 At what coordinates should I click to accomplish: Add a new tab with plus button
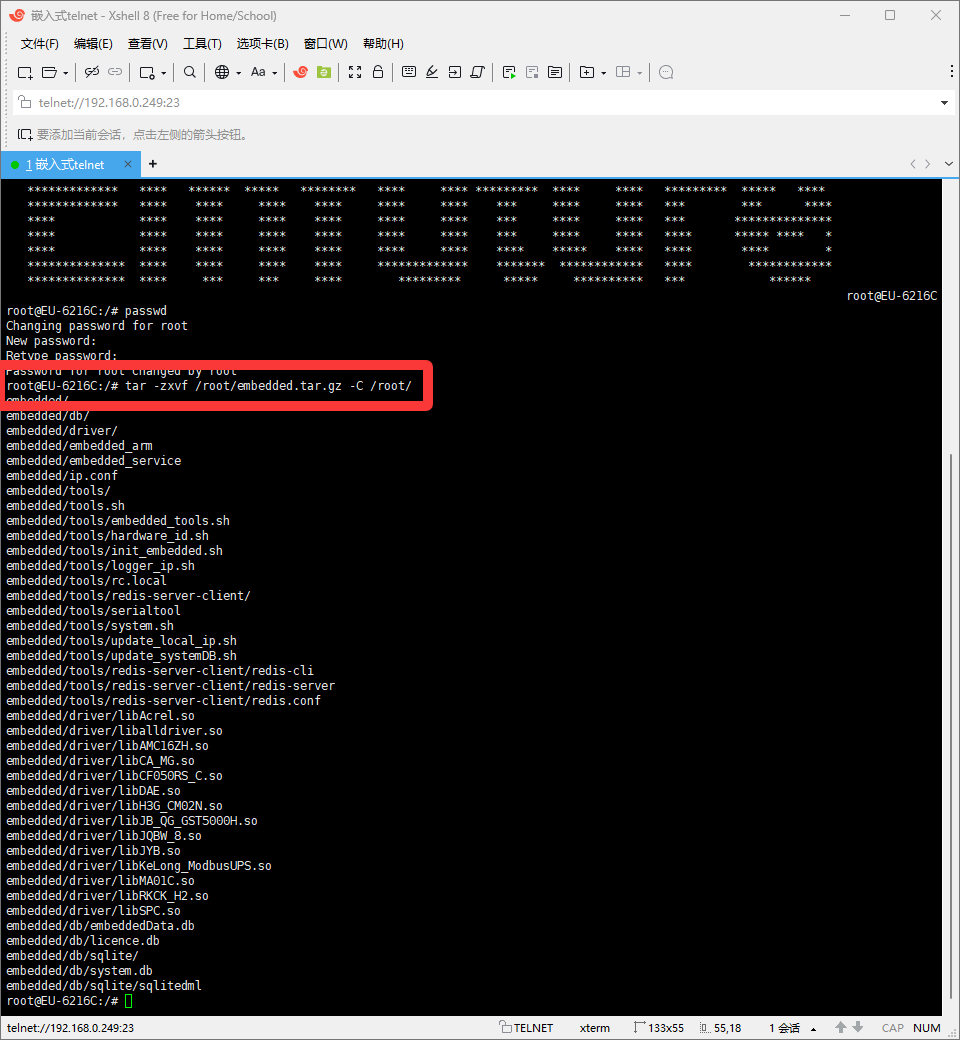coord(153,164)
